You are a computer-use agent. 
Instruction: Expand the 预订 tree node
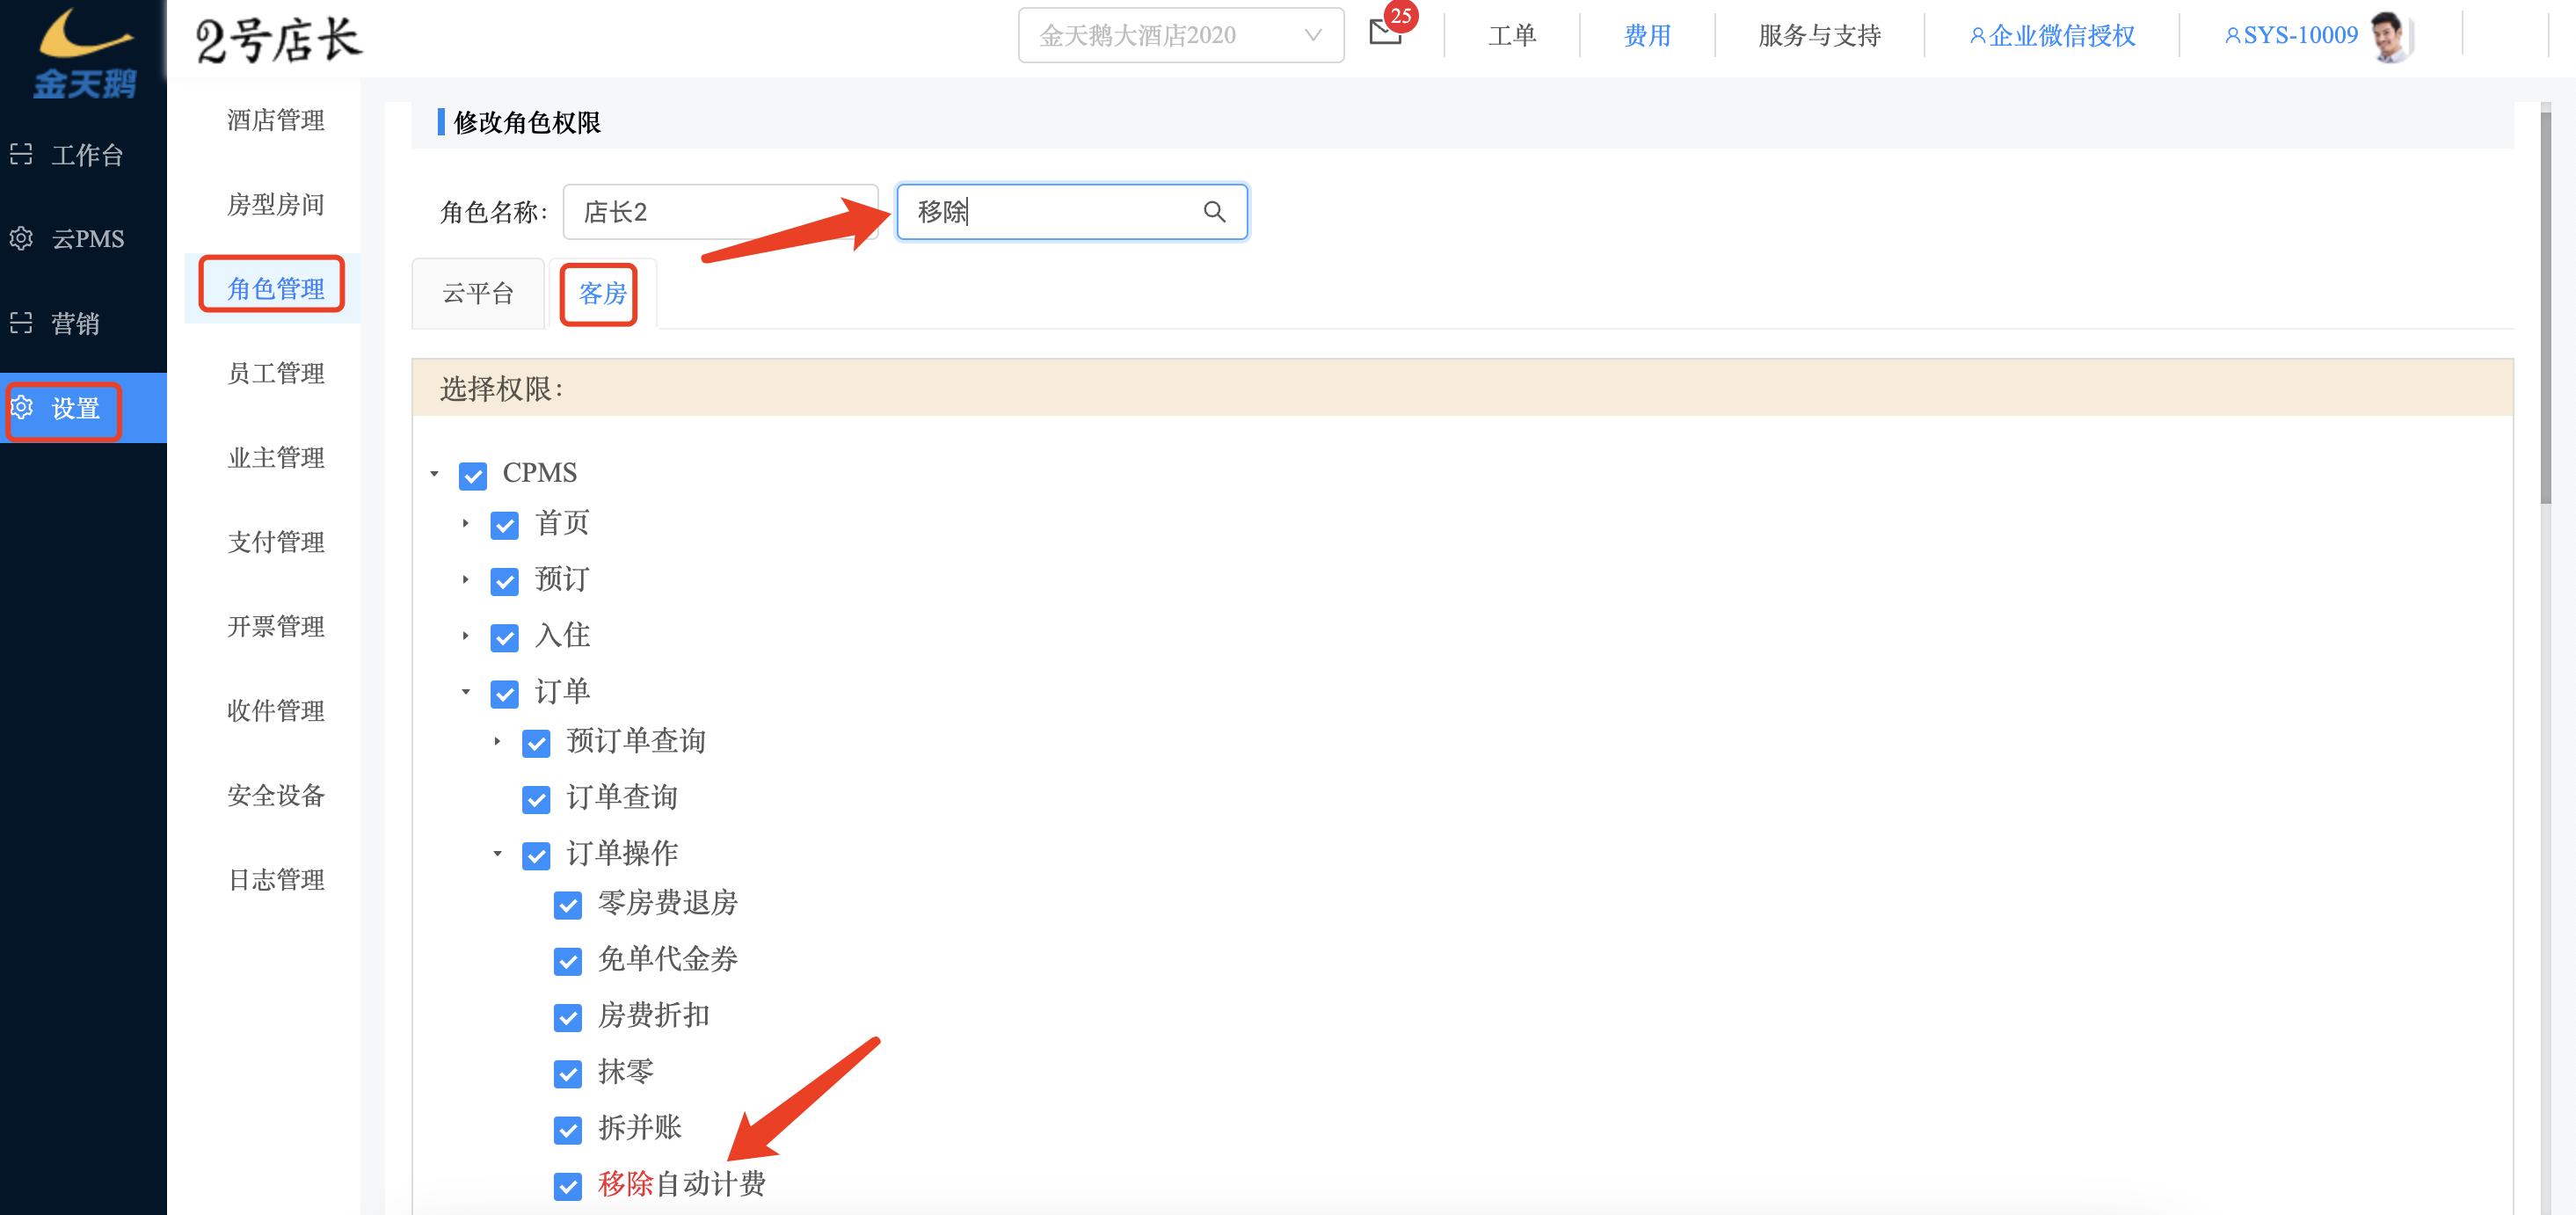coord(465,579)
